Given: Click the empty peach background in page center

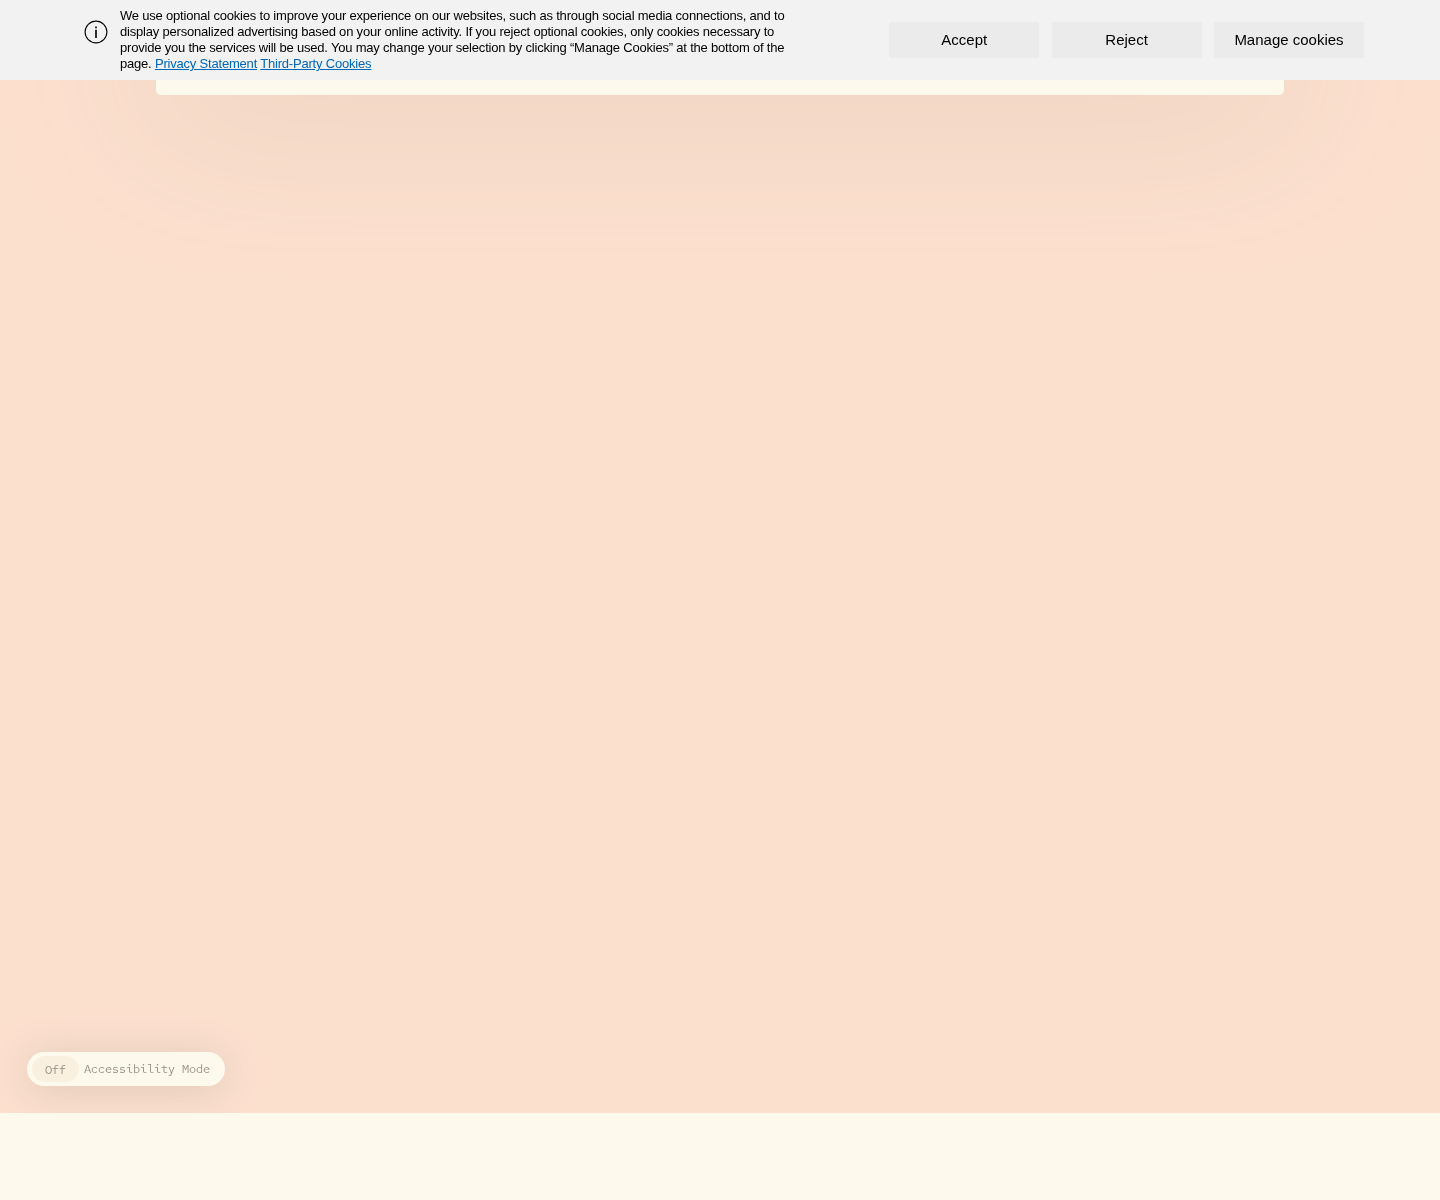Looking at the screenshot, I should pos(720,600).
